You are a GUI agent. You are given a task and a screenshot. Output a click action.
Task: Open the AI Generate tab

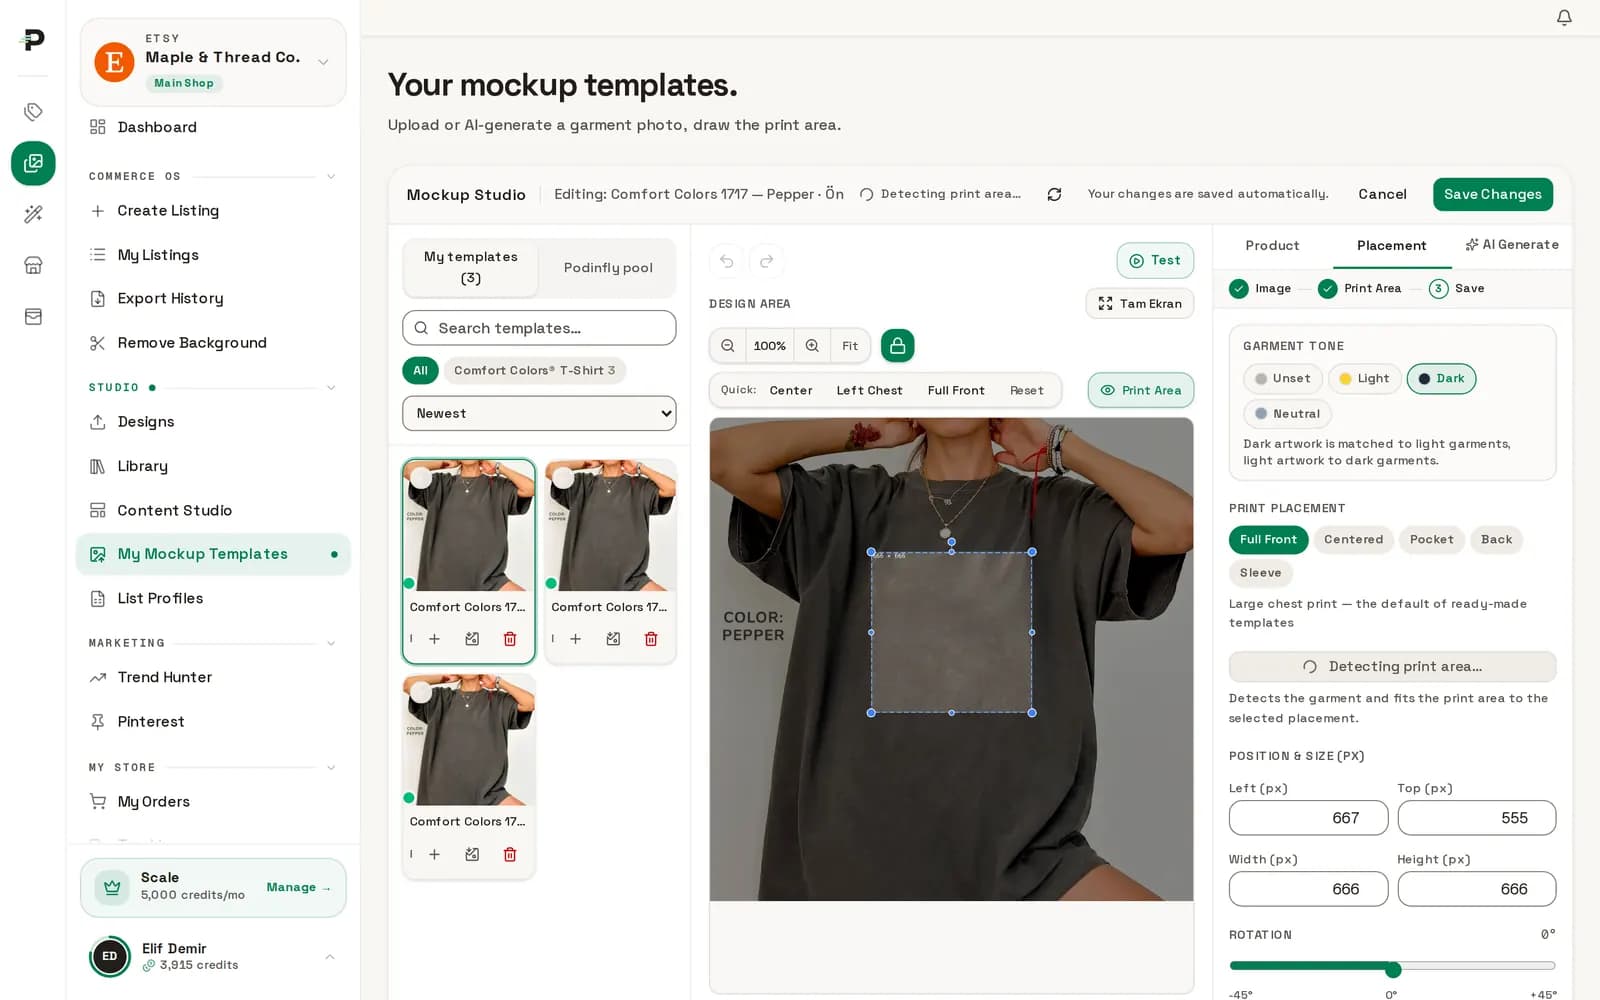coord(1512,245)
